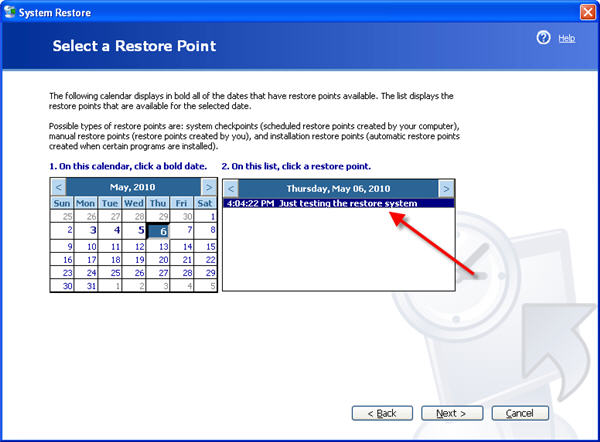
Task: Pick May 5 on the calendar
Action: tap(140, 230)
